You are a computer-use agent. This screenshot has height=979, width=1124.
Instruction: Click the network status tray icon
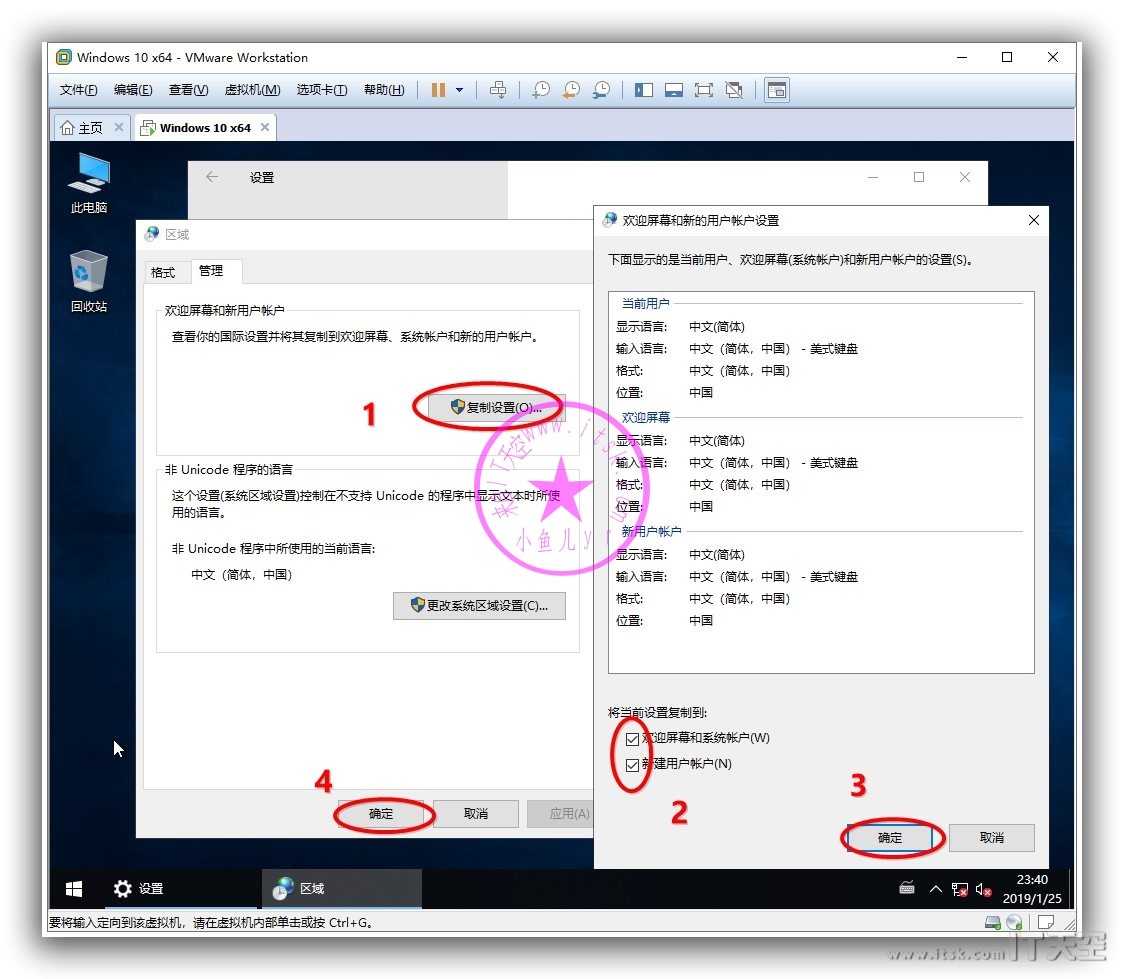(x=959, y=889)
